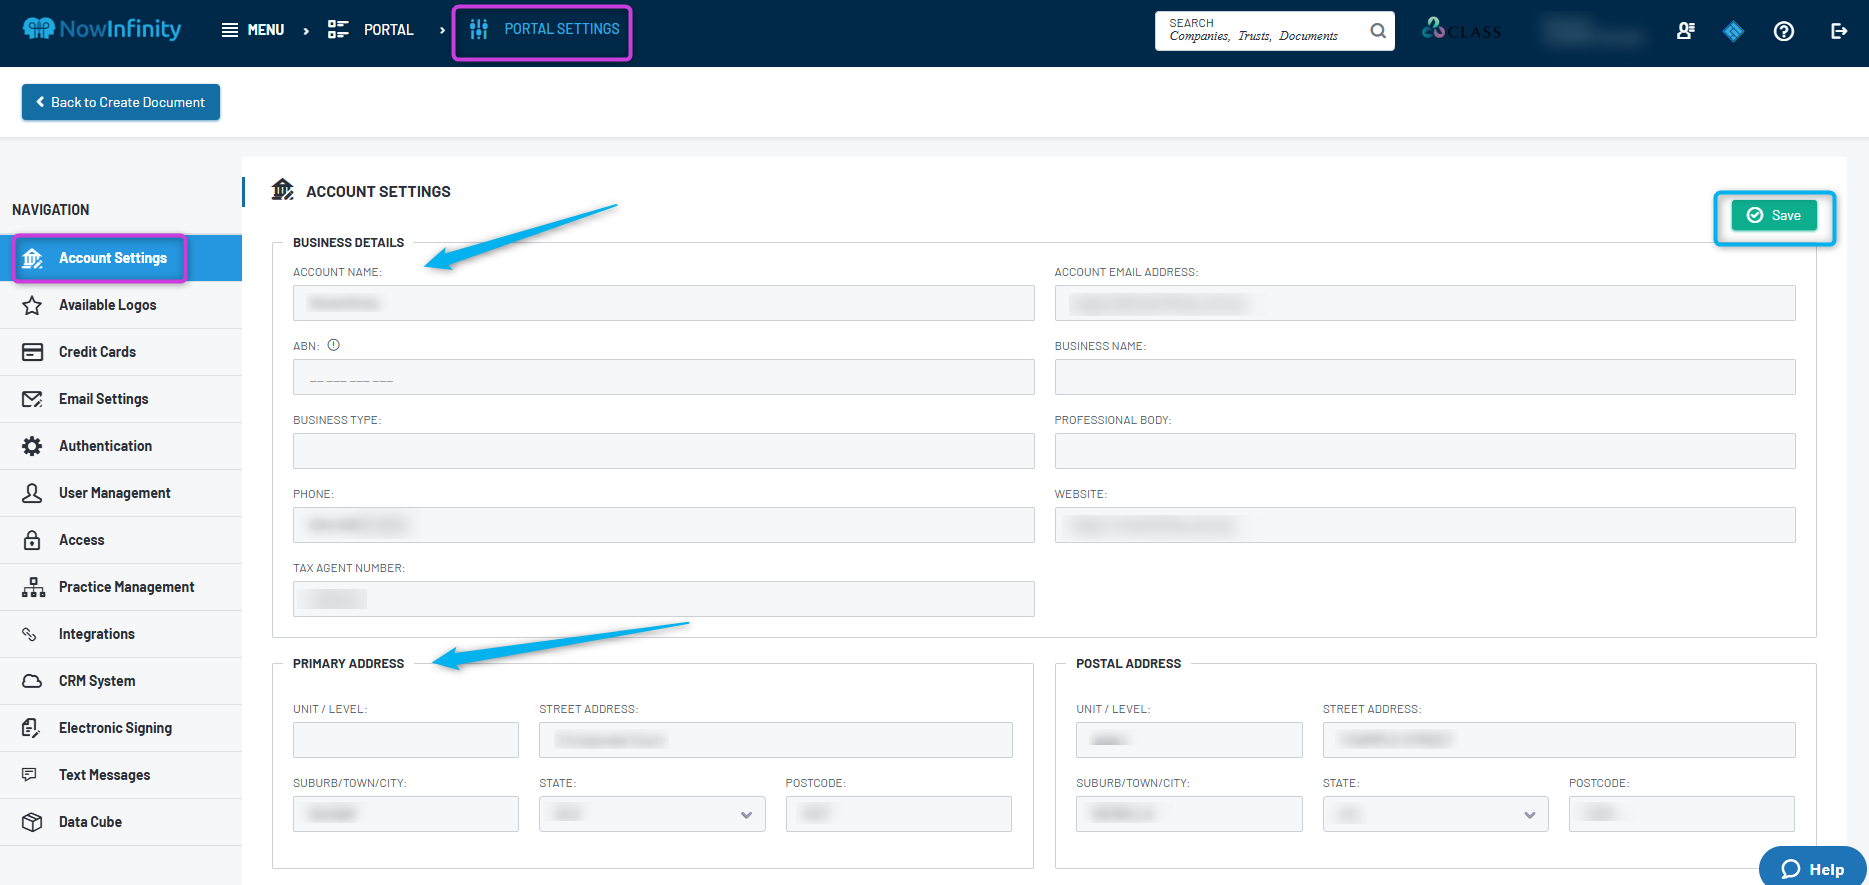This screenshot has height=885, width=1869.
Task: Click the search magnifier icon
Action: pyautogui.click(x=1377, y=31)
